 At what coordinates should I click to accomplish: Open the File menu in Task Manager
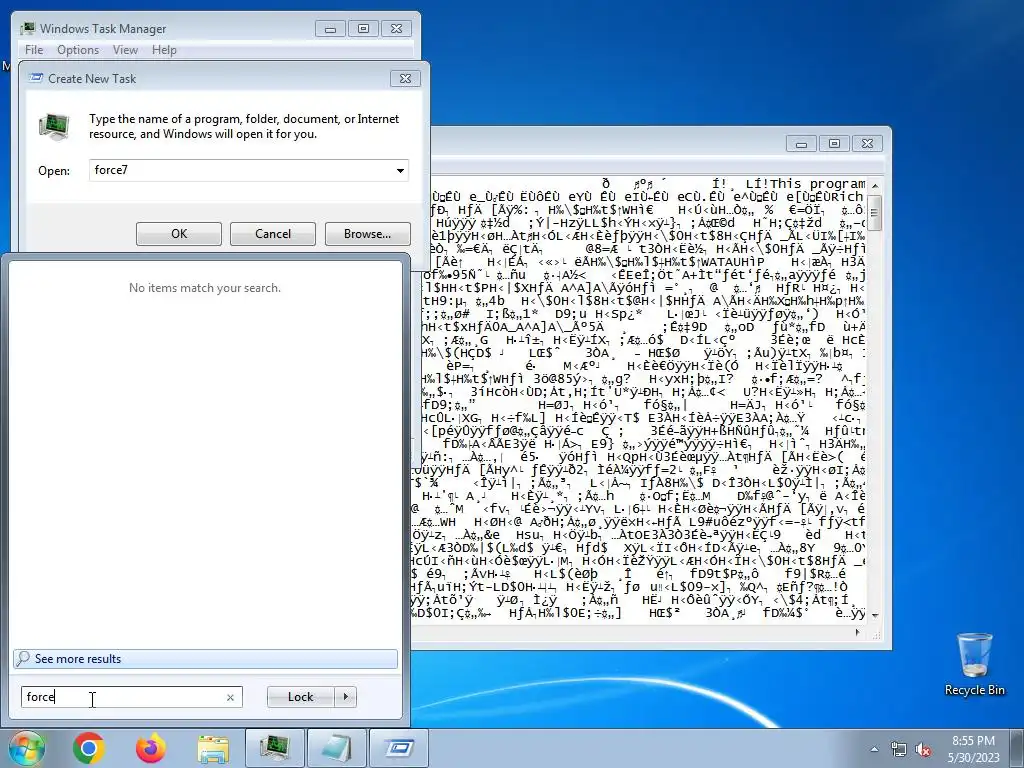click(x=34, y=50)
